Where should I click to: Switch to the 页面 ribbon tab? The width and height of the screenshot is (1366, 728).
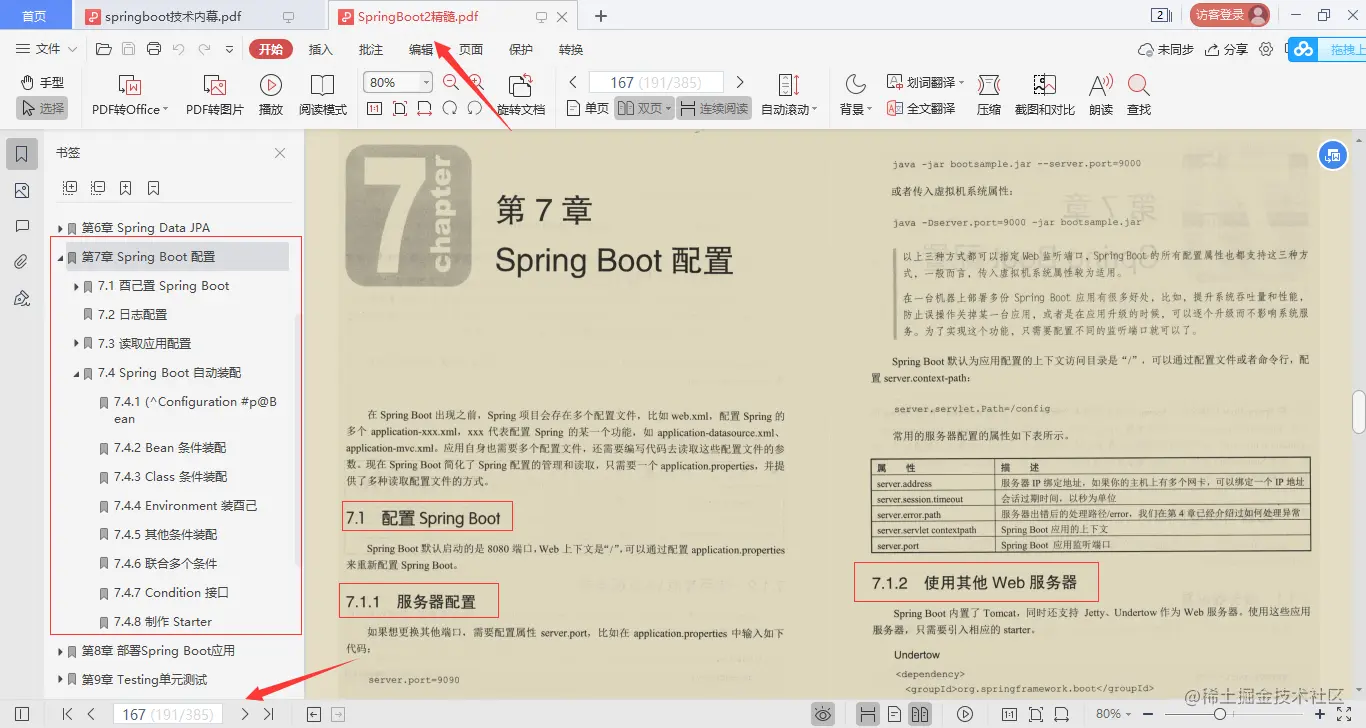(x=471, y=49)
